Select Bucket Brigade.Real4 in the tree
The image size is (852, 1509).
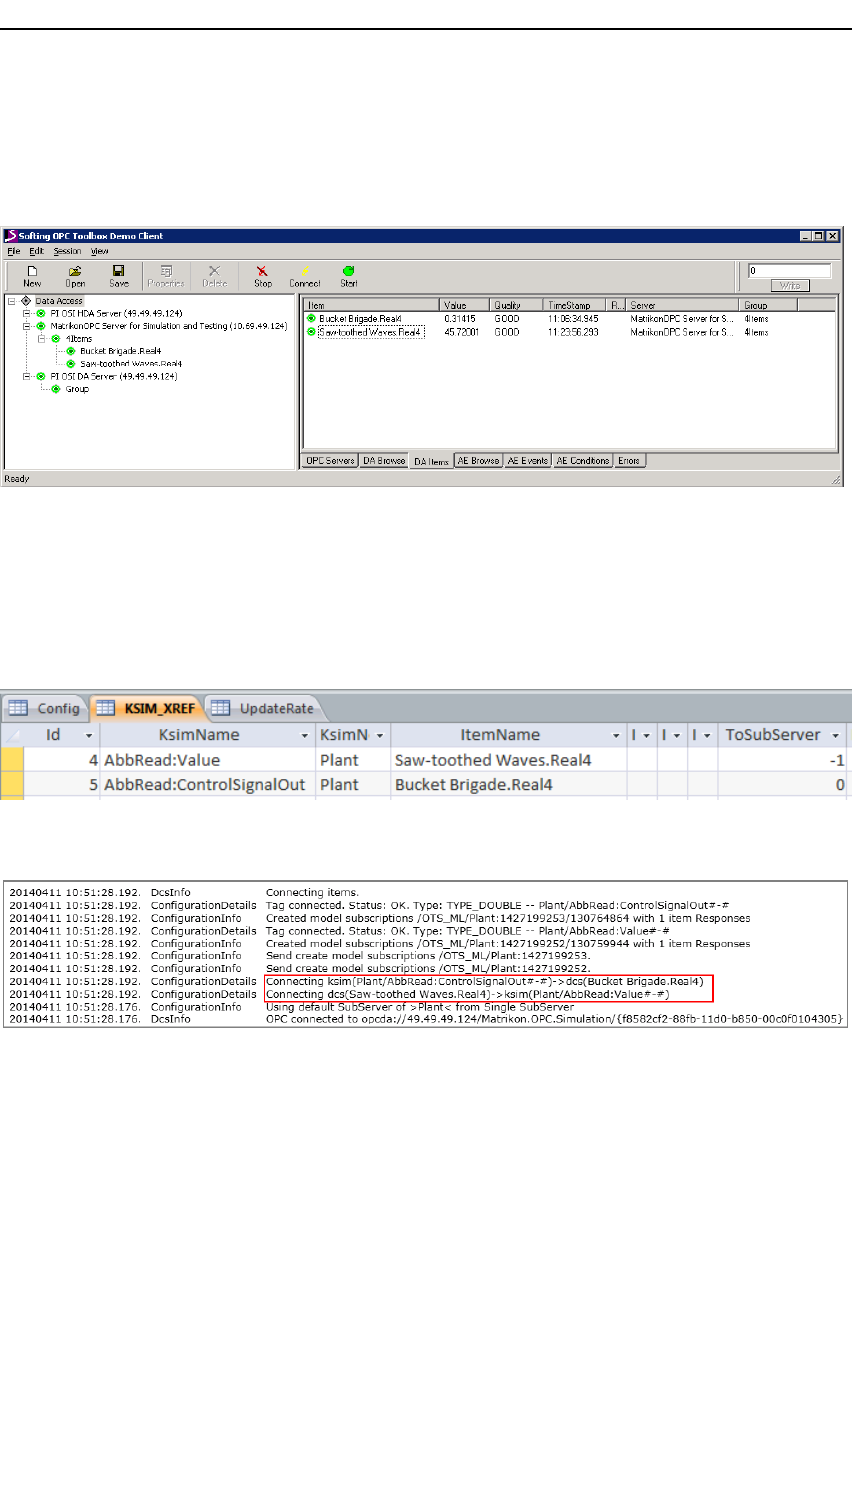[120, 351]
